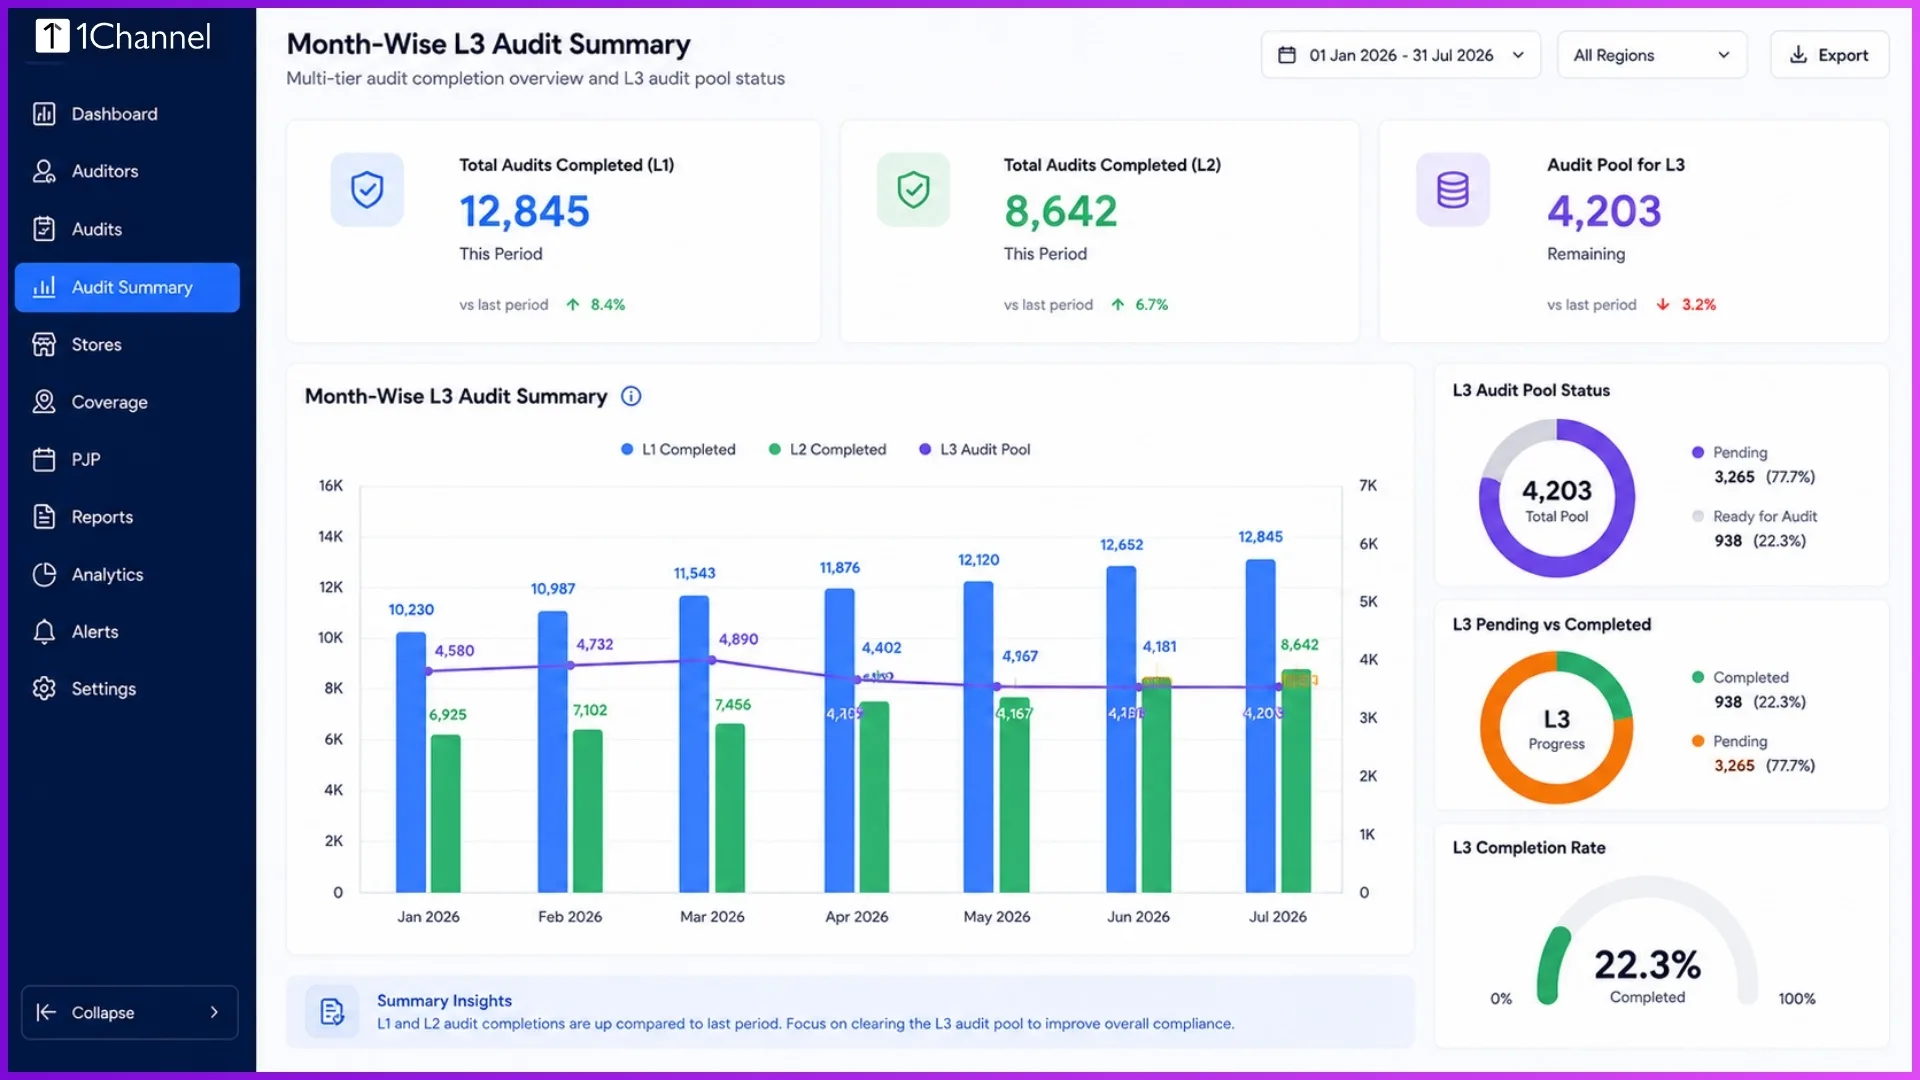Viewport: 1920px width, 1080px height.
Task: Click the info icon beside chart title
Action: tap(631, 396)
